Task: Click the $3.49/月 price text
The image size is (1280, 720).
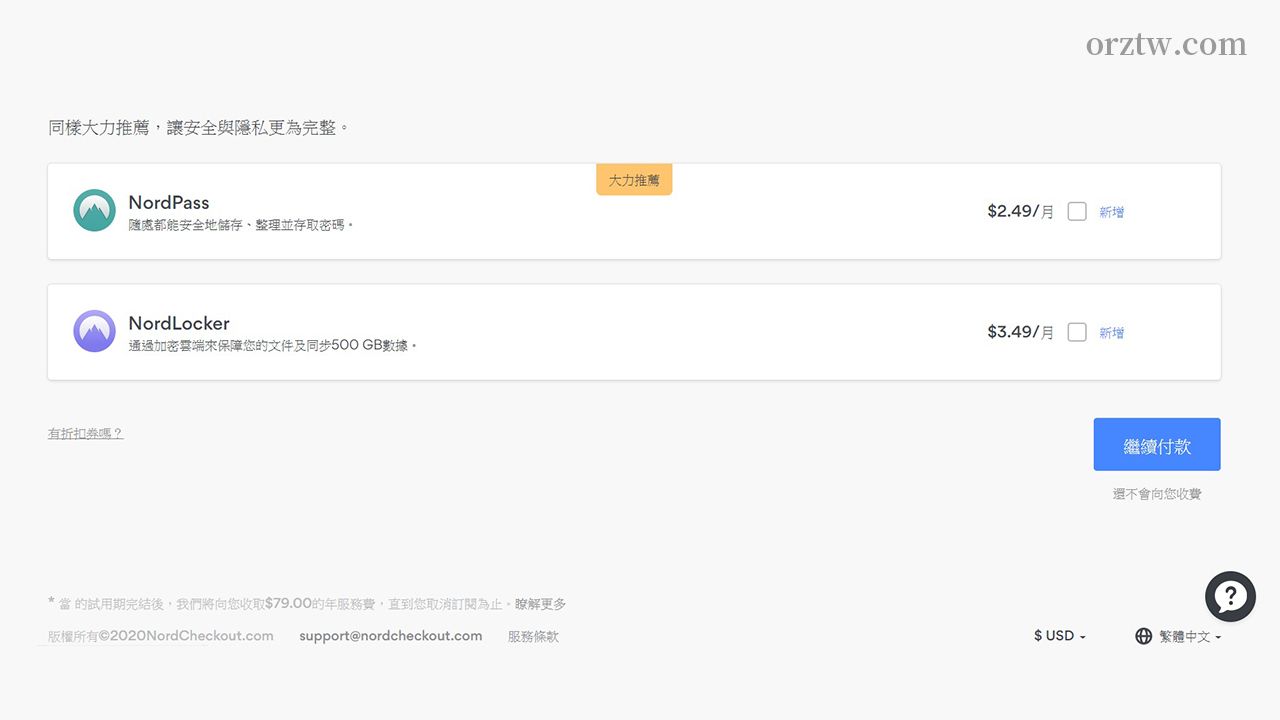Action: click(x=1021, y=332)
